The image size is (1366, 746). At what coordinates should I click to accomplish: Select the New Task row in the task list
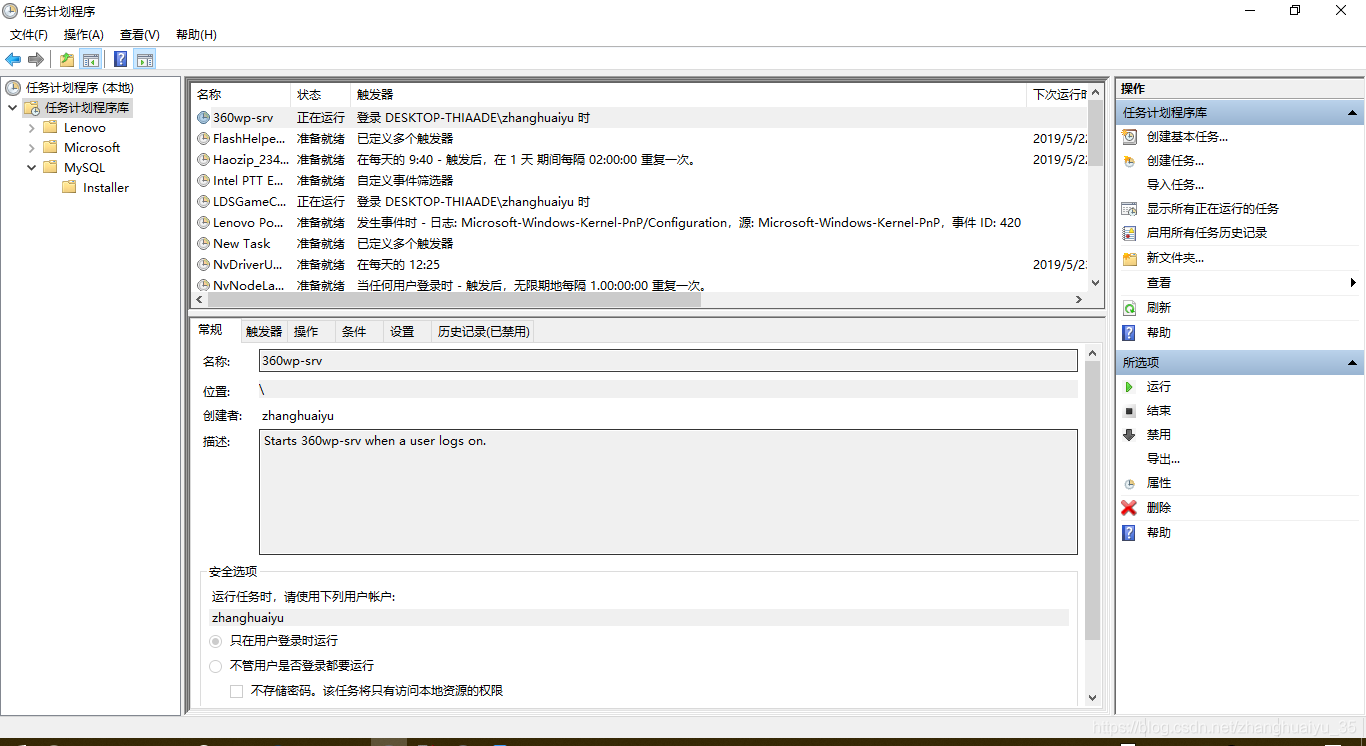click(240, 243)
